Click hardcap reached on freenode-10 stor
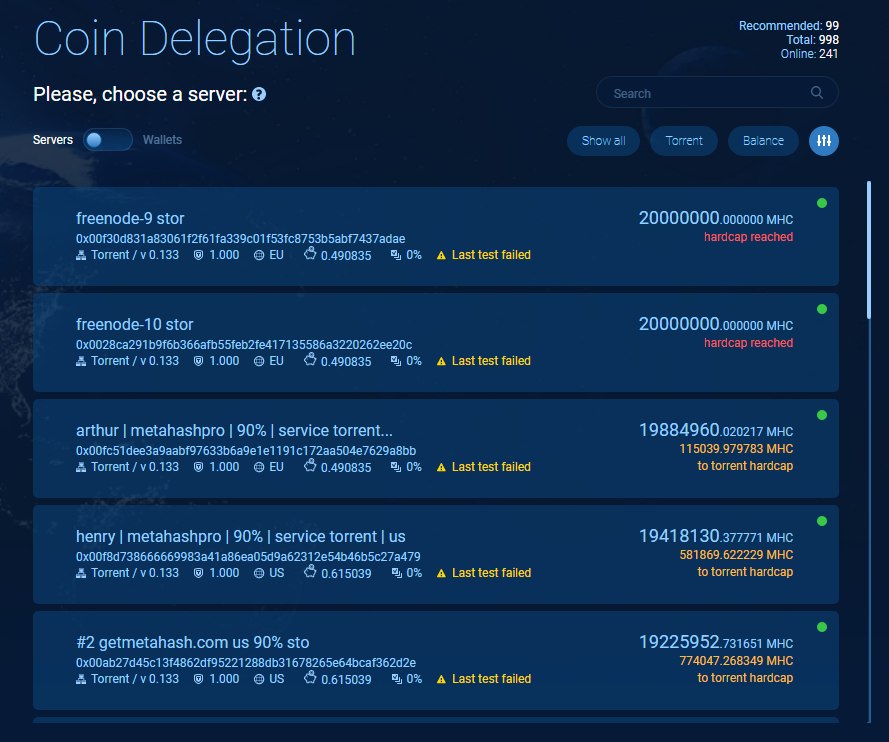The image size is (889, 742). [748, 343]
